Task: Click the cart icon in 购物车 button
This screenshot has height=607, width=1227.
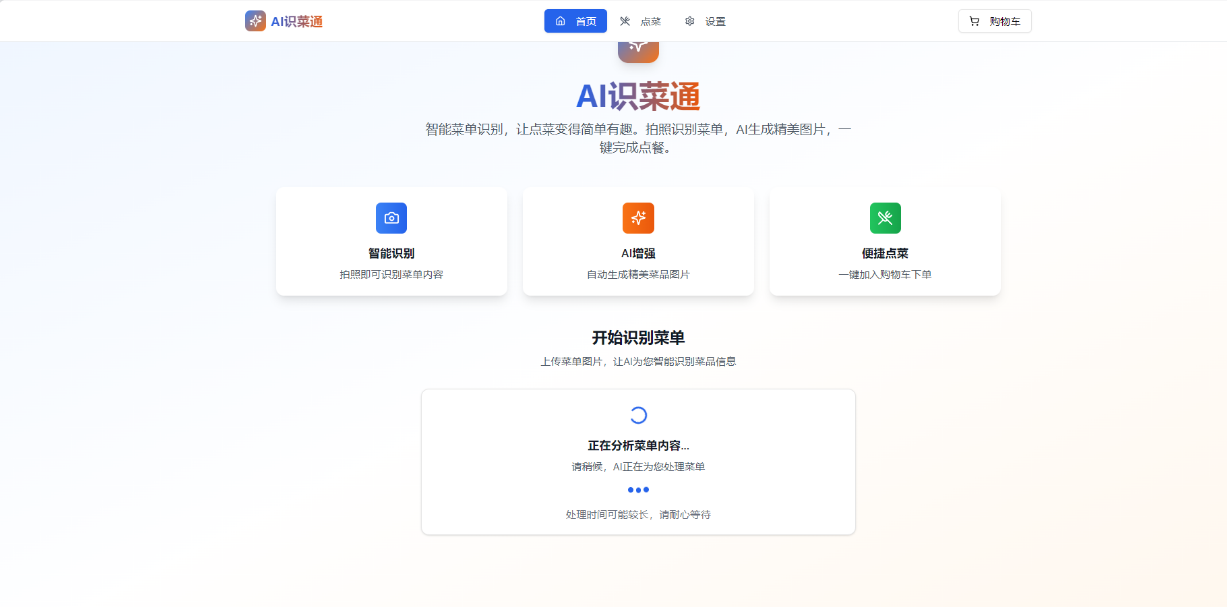Action: tap(974, 21)
